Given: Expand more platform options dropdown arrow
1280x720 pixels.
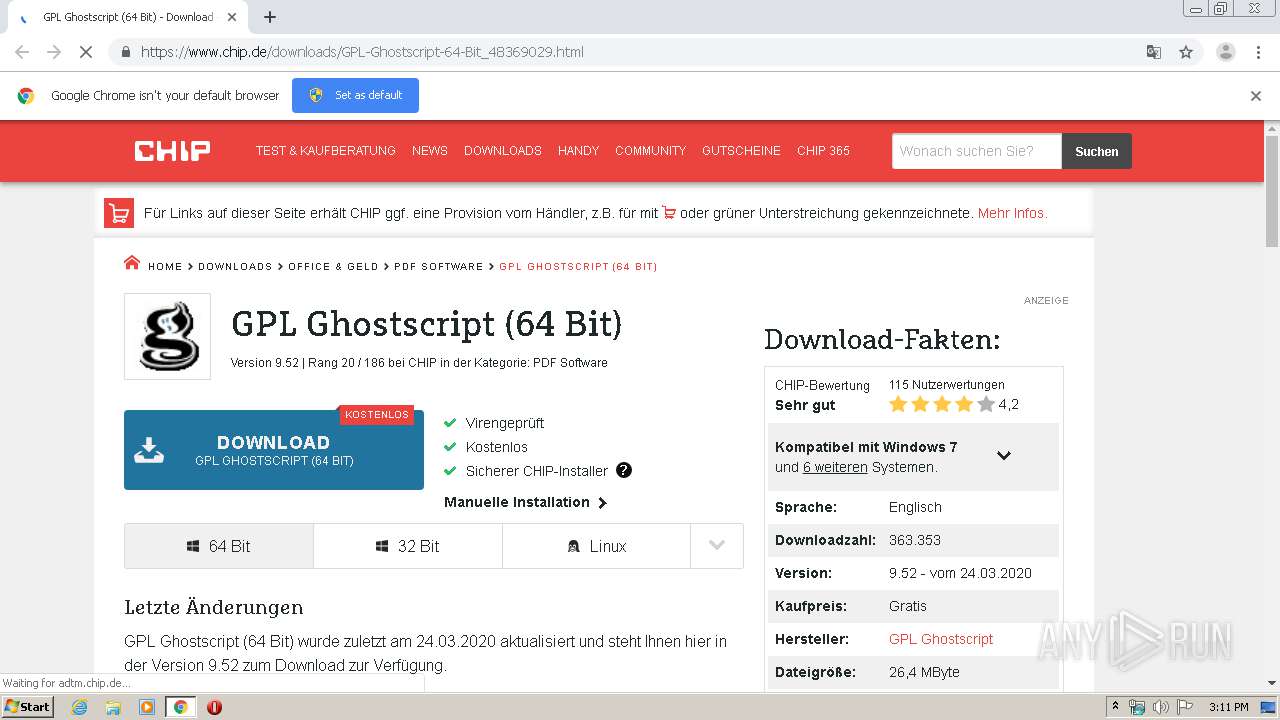Looking at the screenshot, I should coord(717,546).
